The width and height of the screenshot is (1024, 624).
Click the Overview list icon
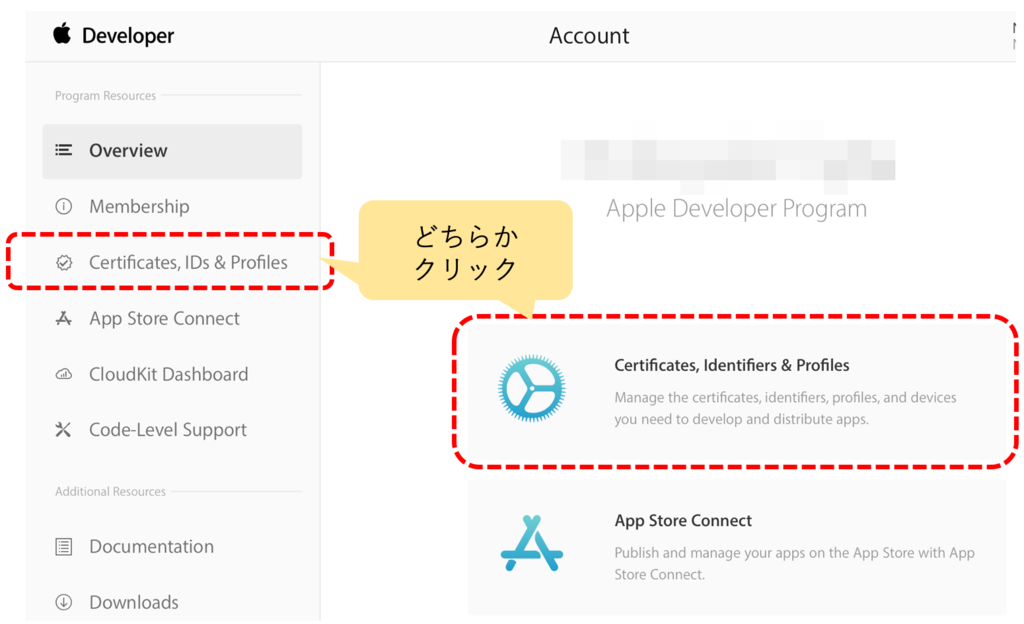coord(63,150)
